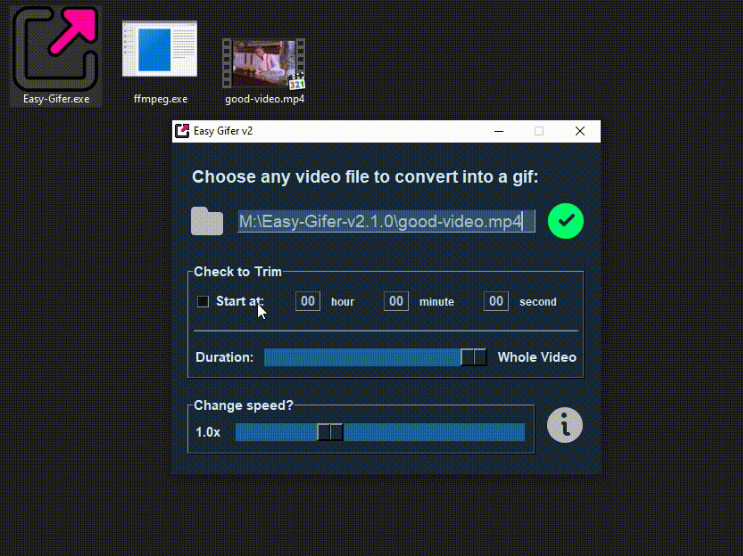
Task: Click the Duration: label
Action: (225, 357)
